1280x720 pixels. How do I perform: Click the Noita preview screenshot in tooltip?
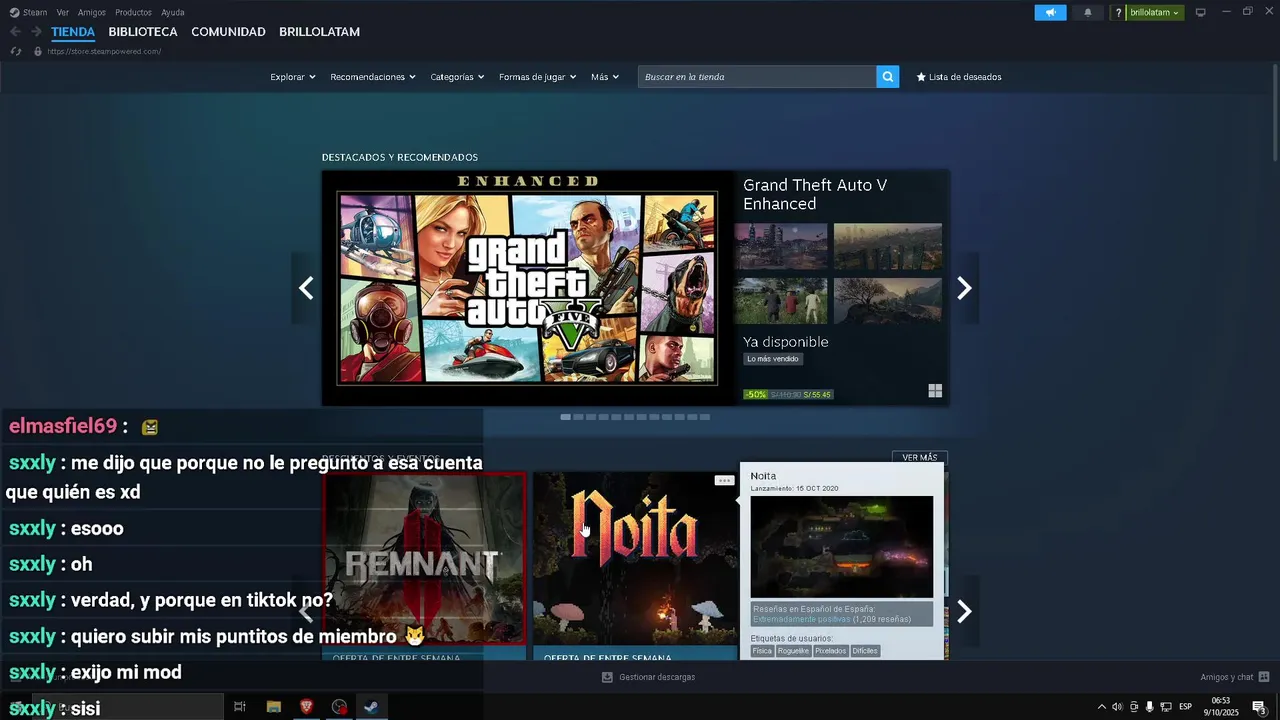click(842, 547)
